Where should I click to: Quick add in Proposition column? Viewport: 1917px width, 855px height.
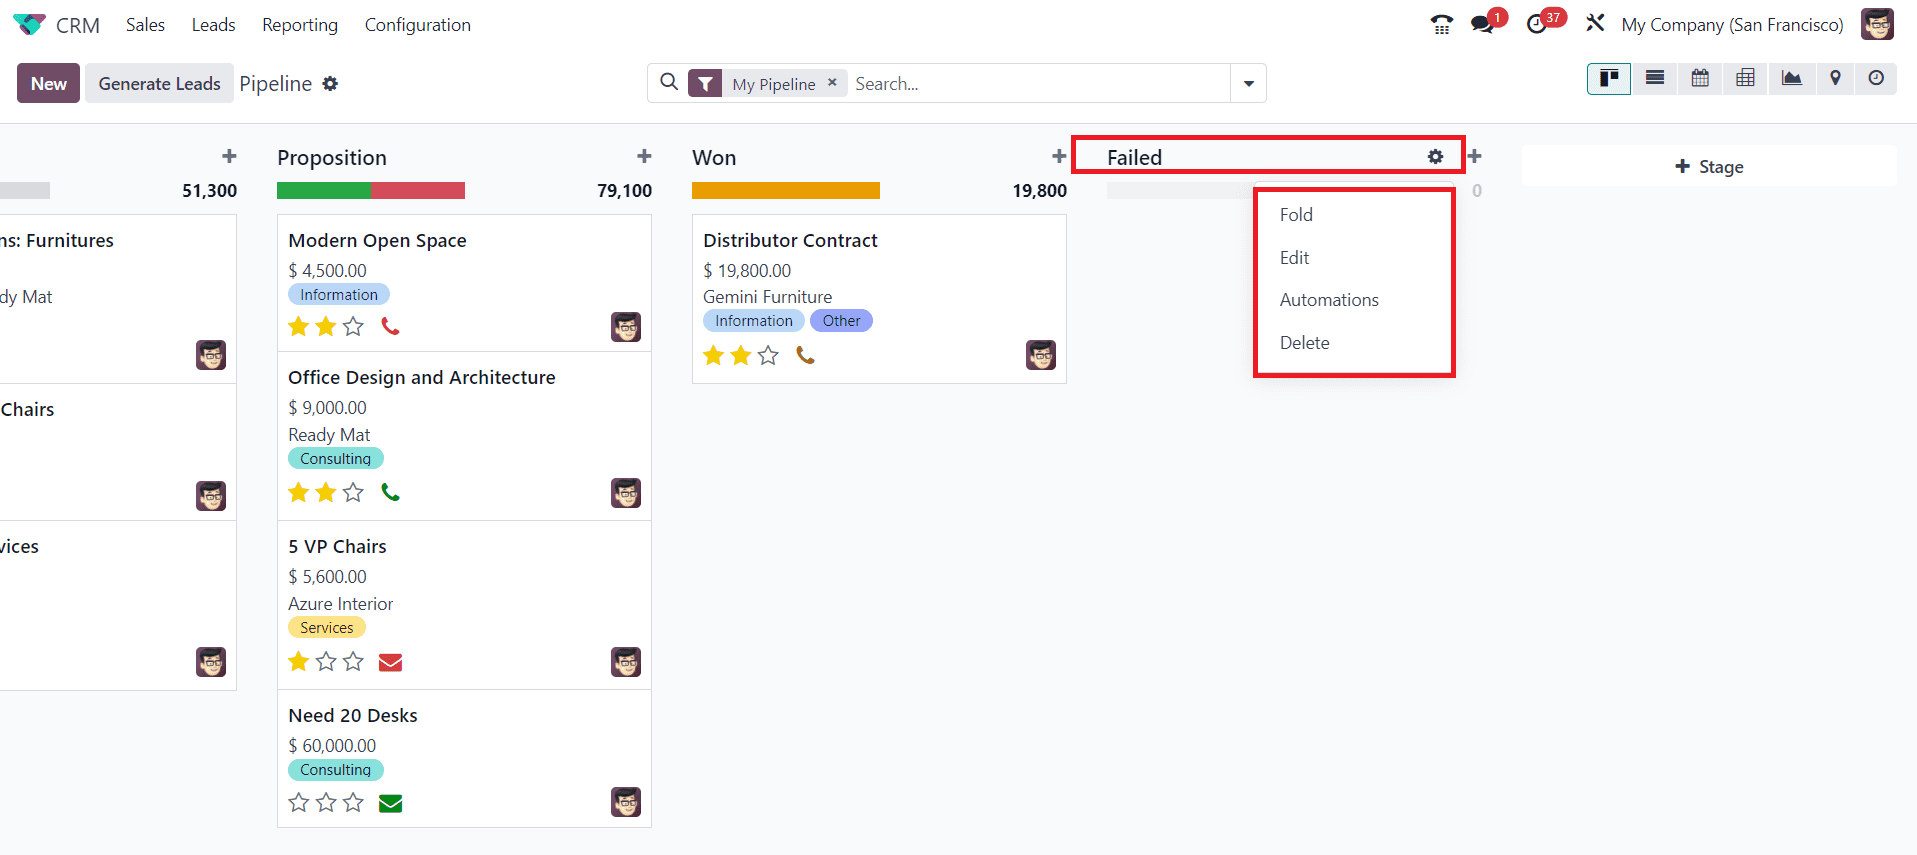click(x=644, y=156)
